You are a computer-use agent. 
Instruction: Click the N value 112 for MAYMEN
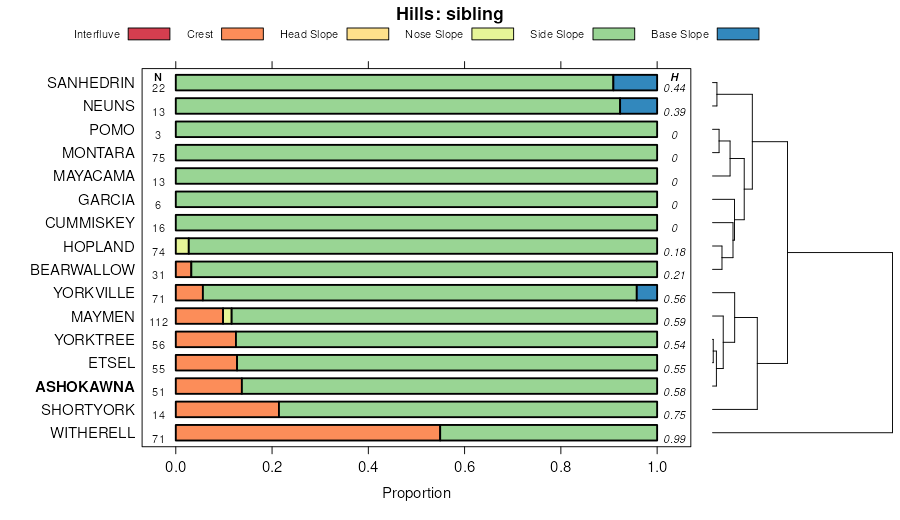(x=158, y=322)
